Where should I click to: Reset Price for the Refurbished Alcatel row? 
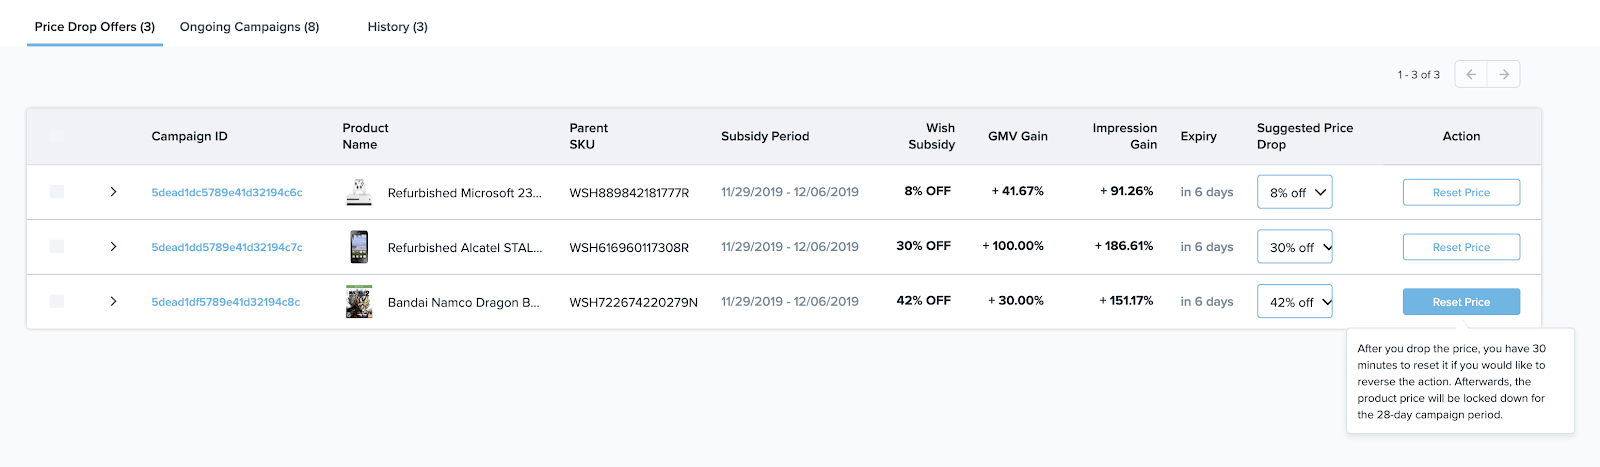(x=1461, y=247)
